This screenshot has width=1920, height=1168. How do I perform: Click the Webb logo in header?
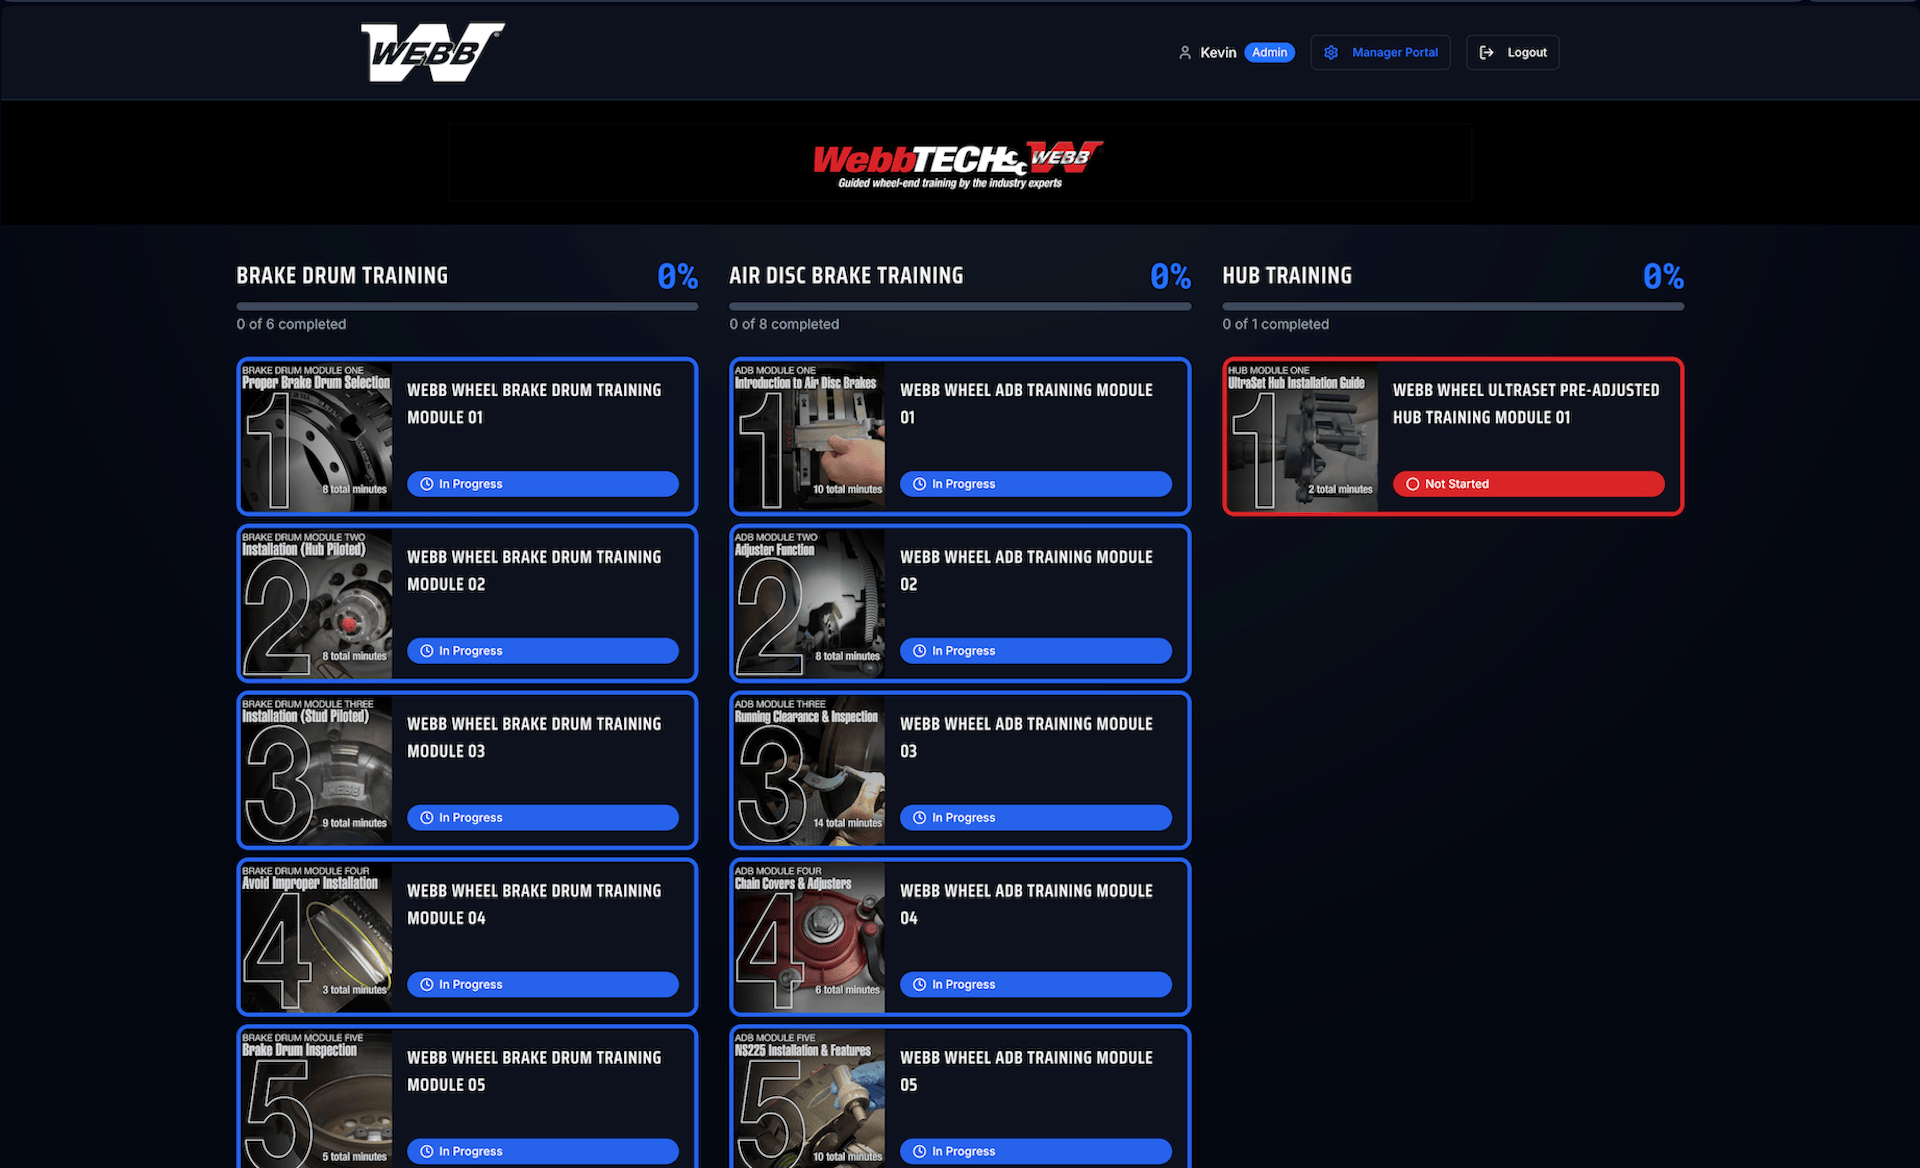tap(432, 52)
